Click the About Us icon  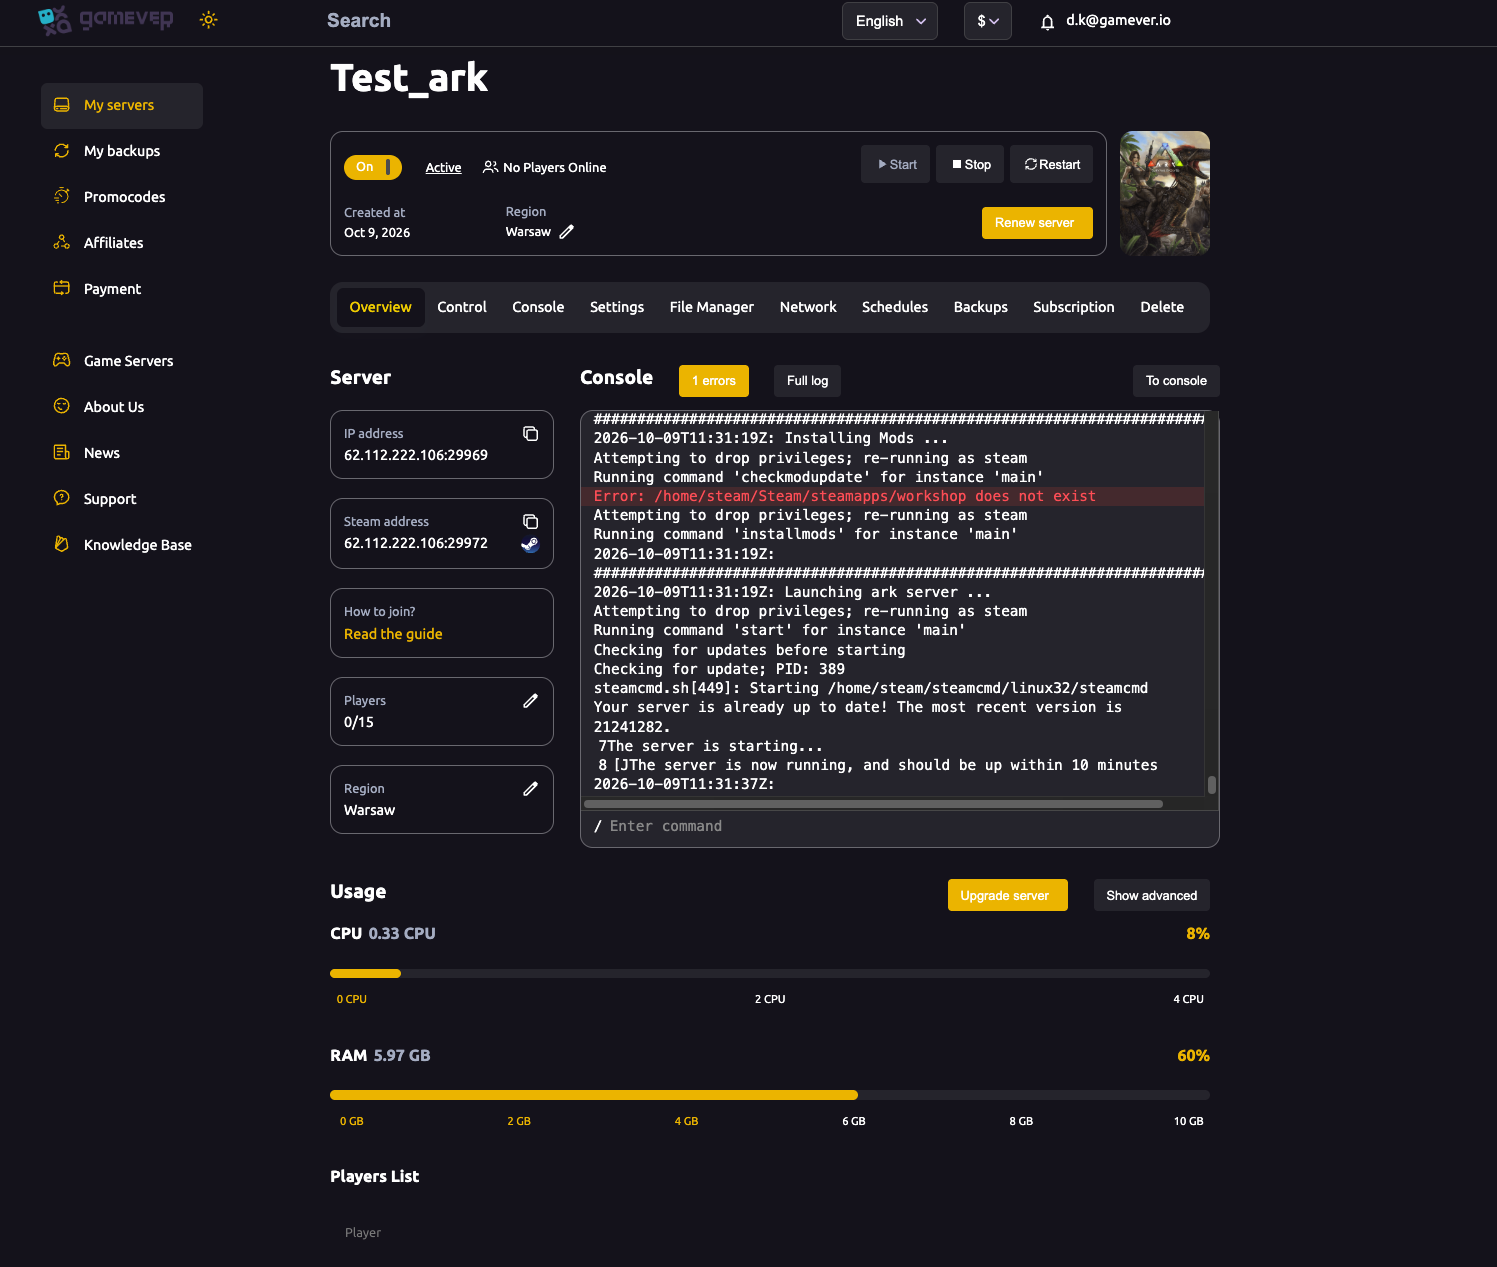(62, 406)
